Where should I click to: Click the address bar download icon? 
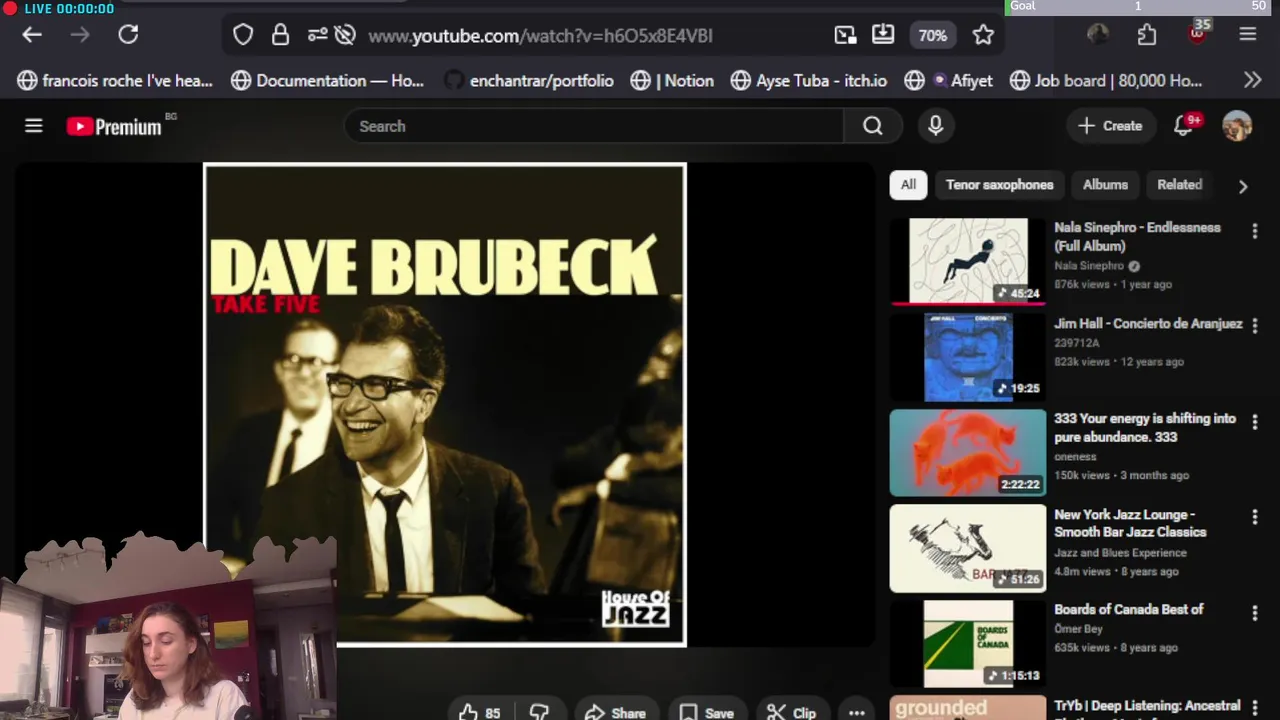(883, 35)
